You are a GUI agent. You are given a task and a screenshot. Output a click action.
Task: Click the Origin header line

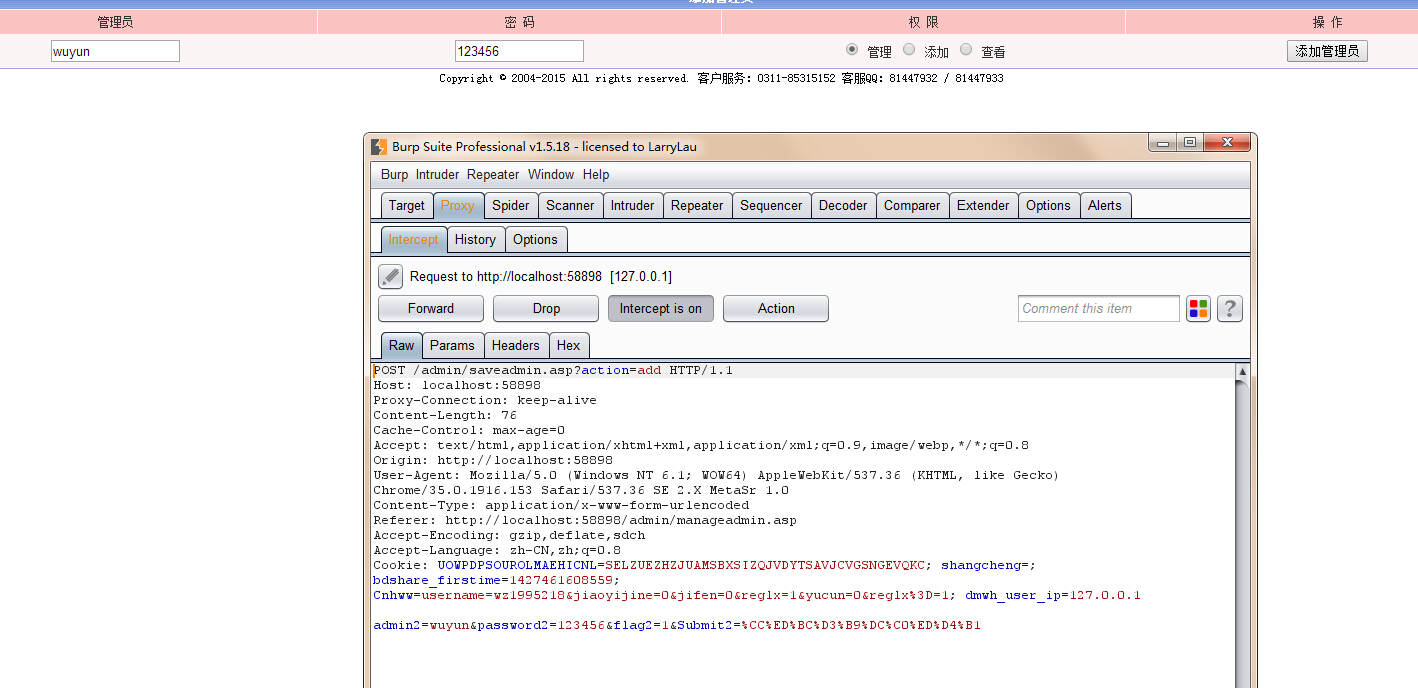point(493,460)
